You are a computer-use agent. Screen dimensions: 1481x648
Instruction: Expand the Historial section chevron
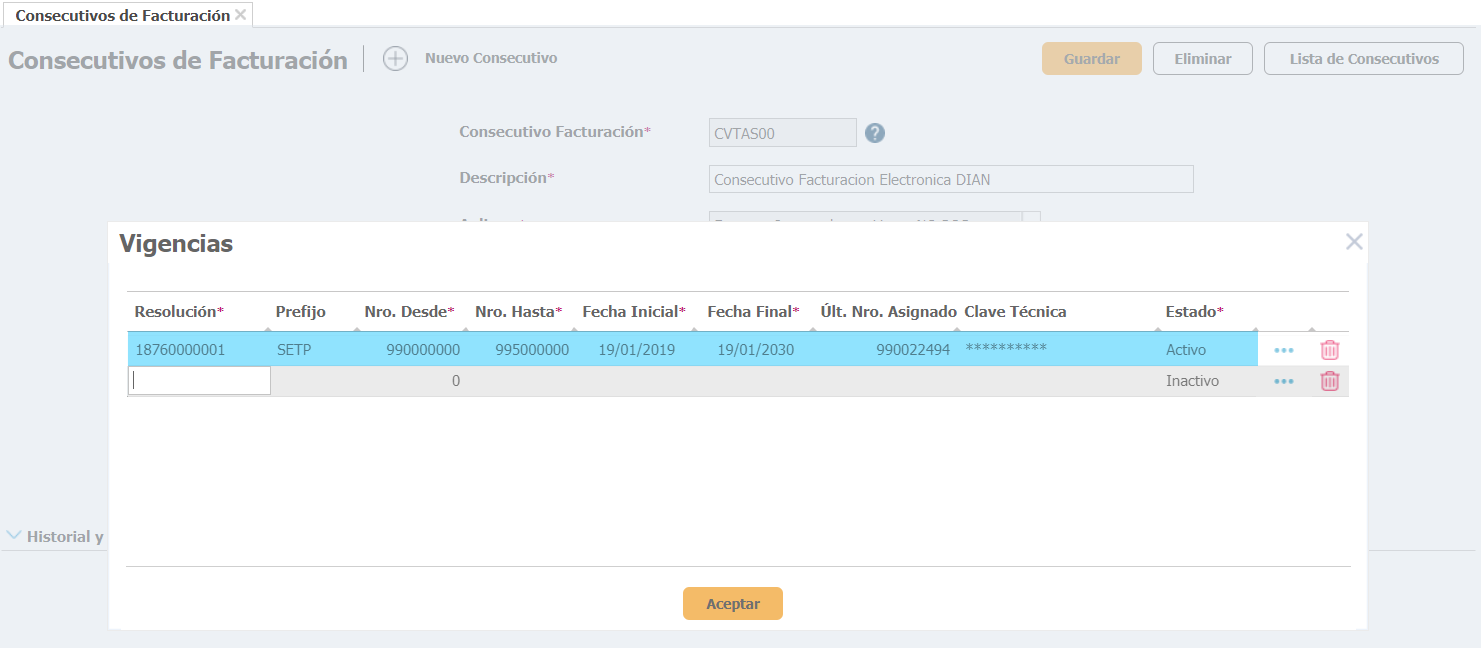click(14, 536)
